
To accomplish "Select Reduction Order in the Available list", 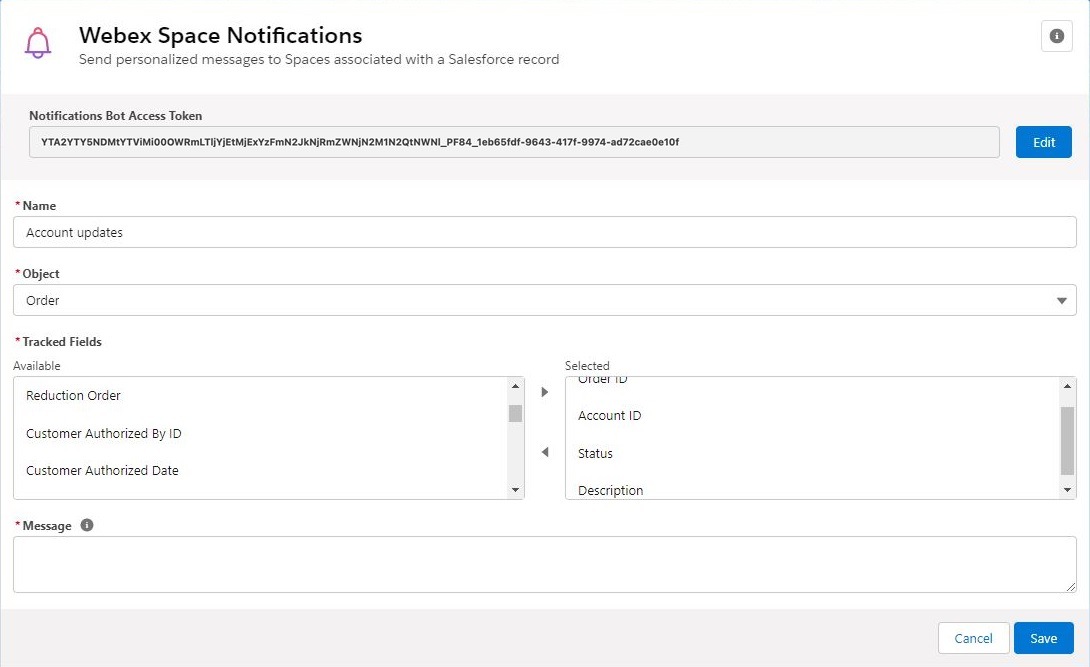I will (x=72, y=395).
